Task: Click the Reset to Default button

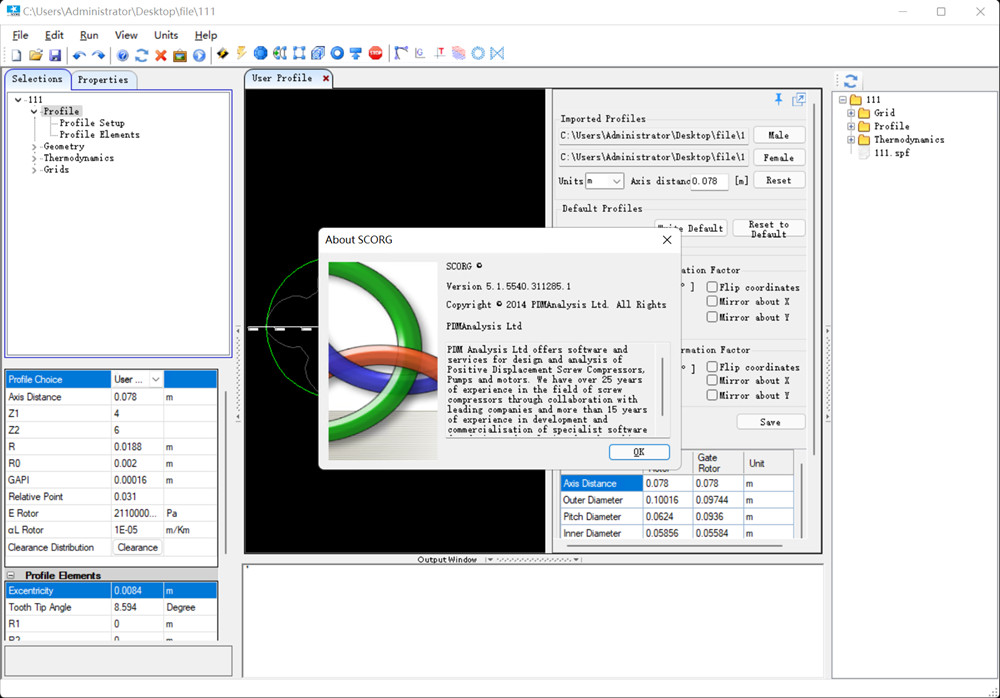Action: pyautogui.click(x=768, y=228)
